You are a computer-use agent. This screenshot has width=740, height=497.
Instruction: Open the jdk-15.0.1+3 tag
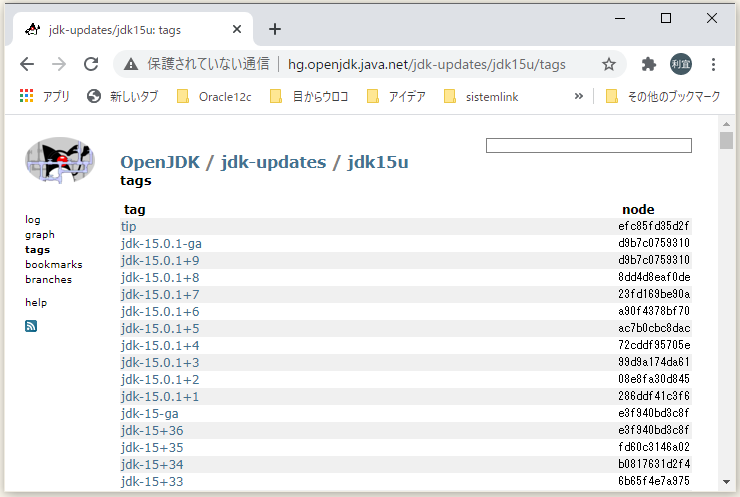[160, 362]
